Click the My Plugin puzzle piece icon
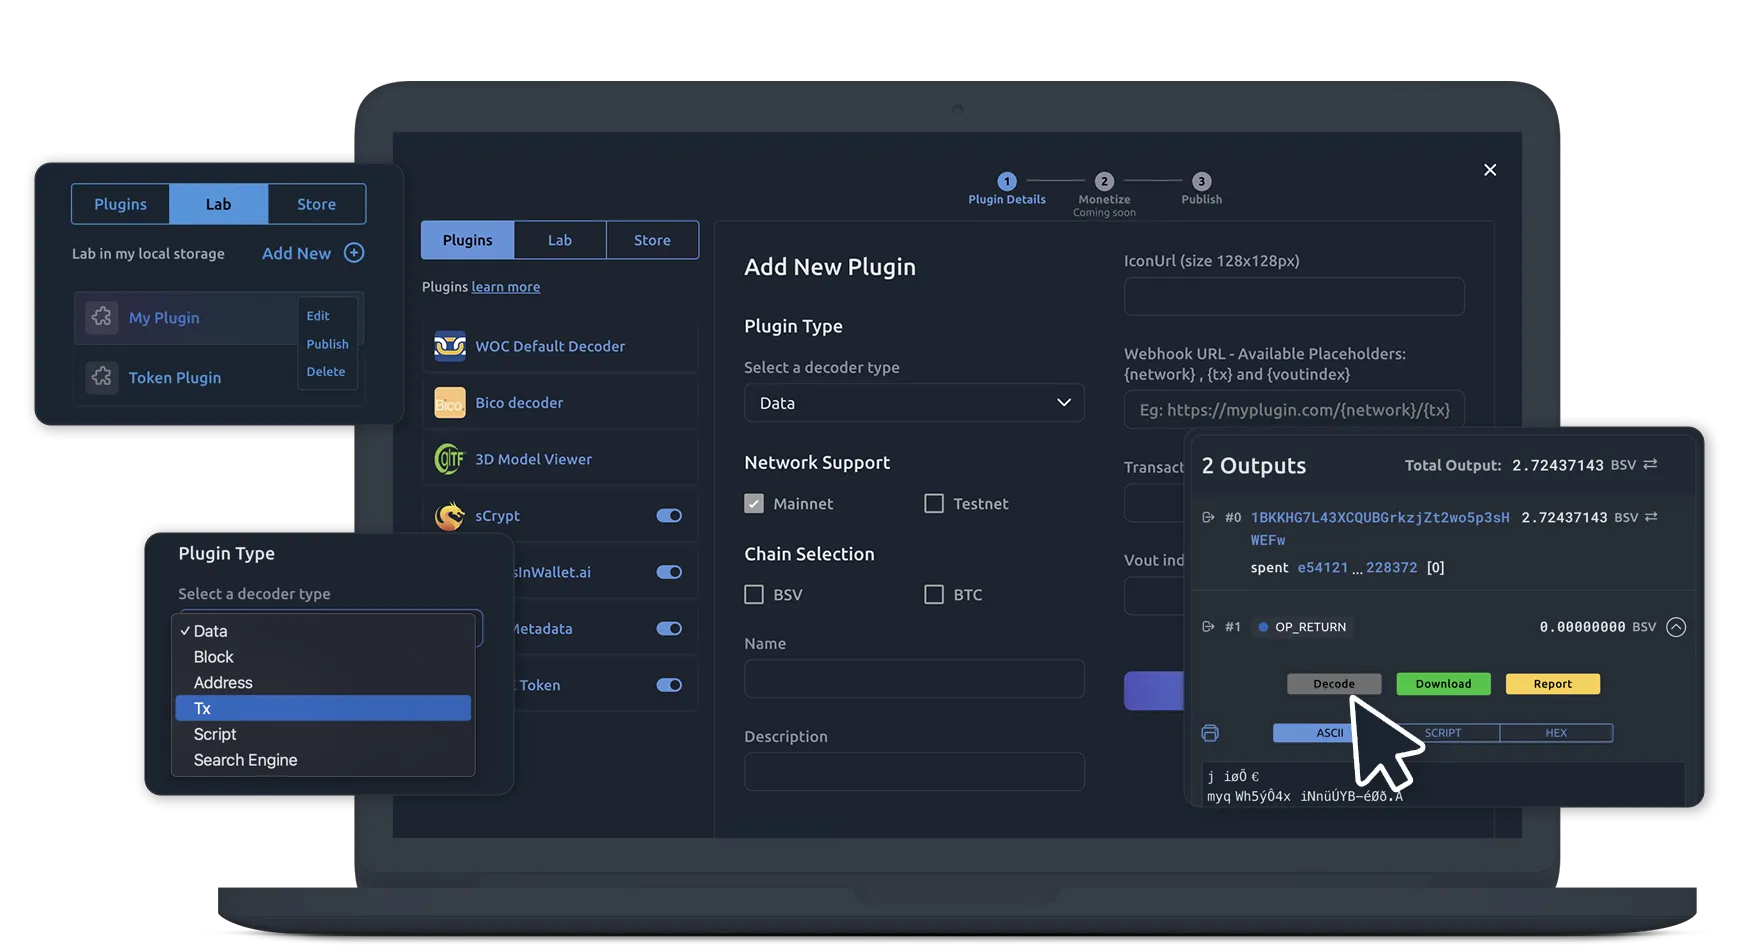The height and width of the screenshot is (946, 1738). (x=102, y=317)
